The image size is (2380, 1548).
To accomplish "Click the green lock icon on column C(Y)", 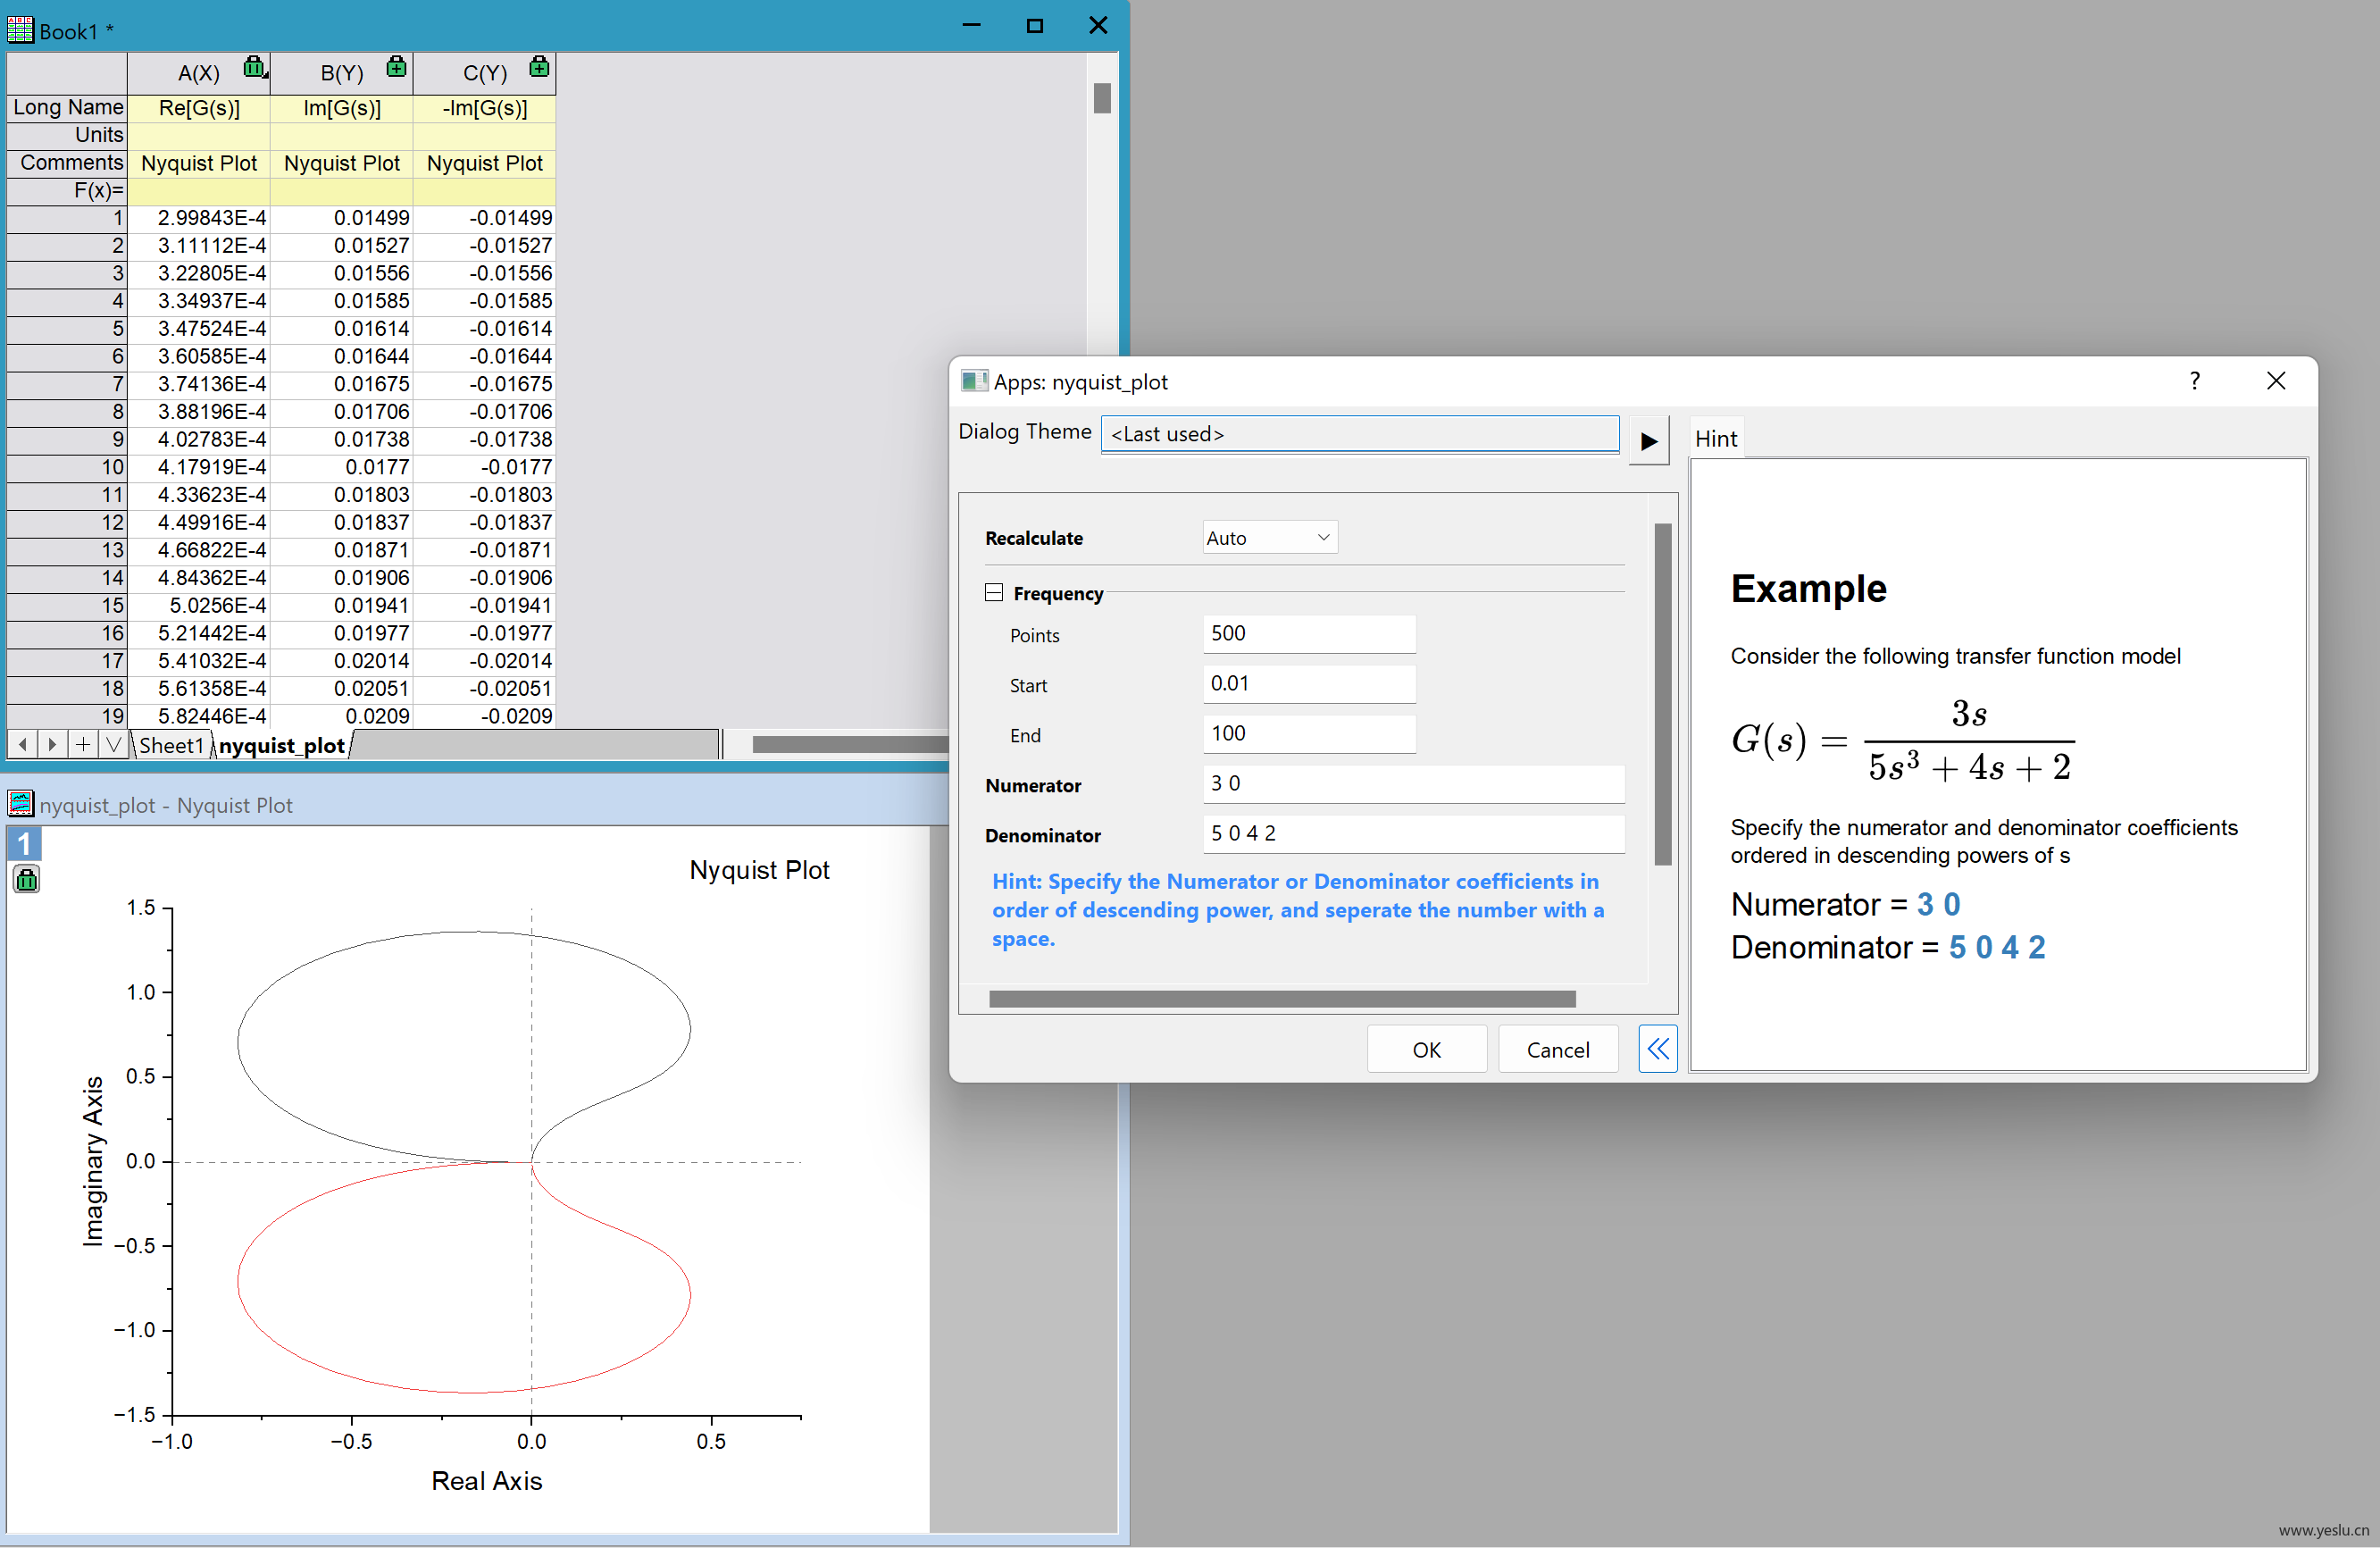I will [x=539, y=67].
